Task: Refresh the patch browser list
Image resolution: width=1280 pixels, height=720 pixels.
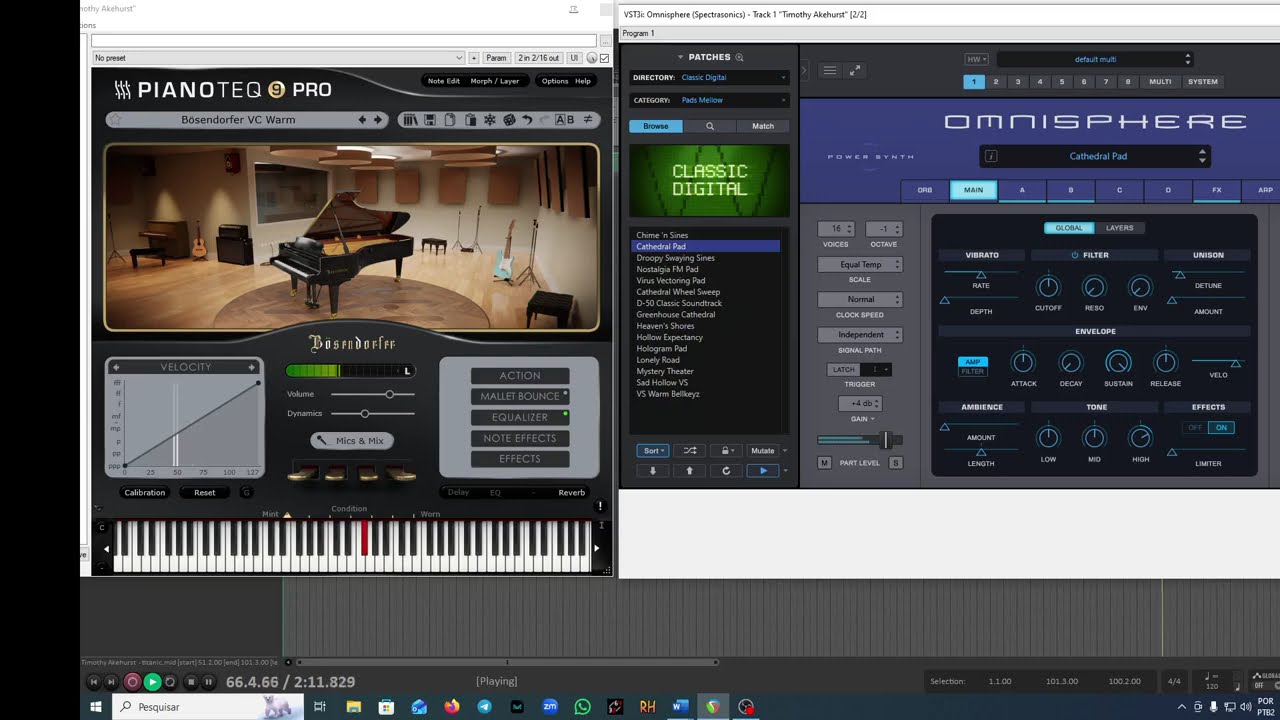Action: tap(726, 470)
